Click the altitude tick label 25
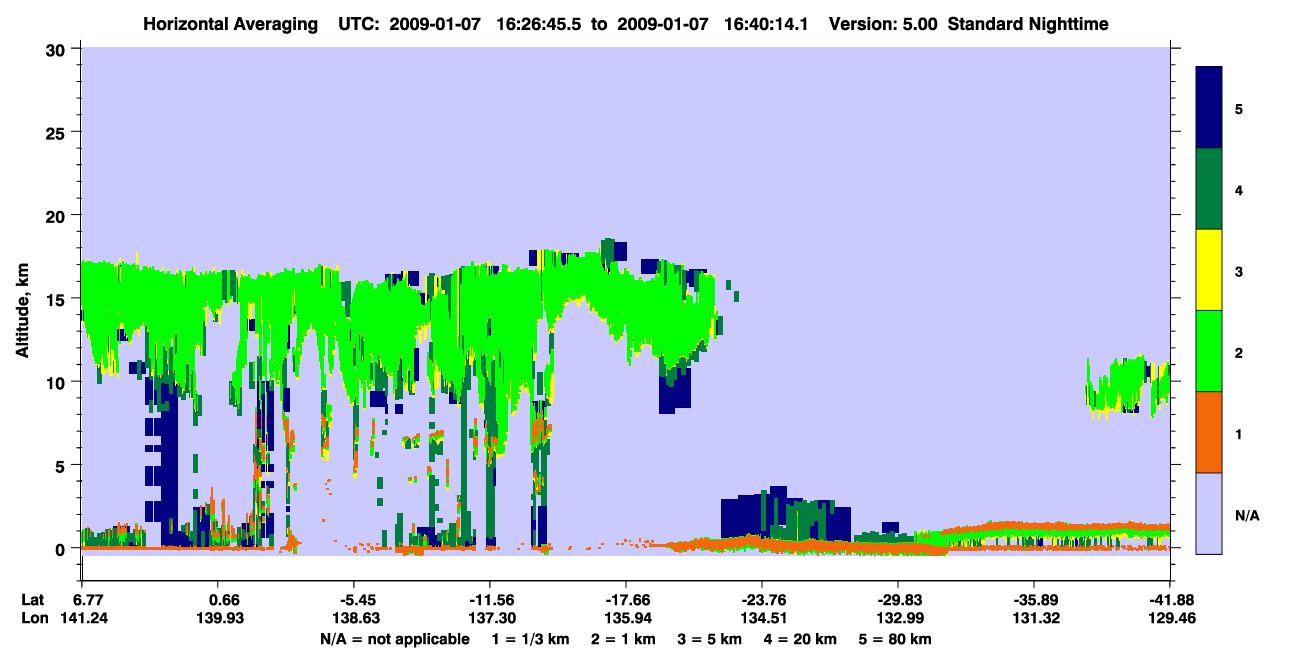 [x=58, y=133]
